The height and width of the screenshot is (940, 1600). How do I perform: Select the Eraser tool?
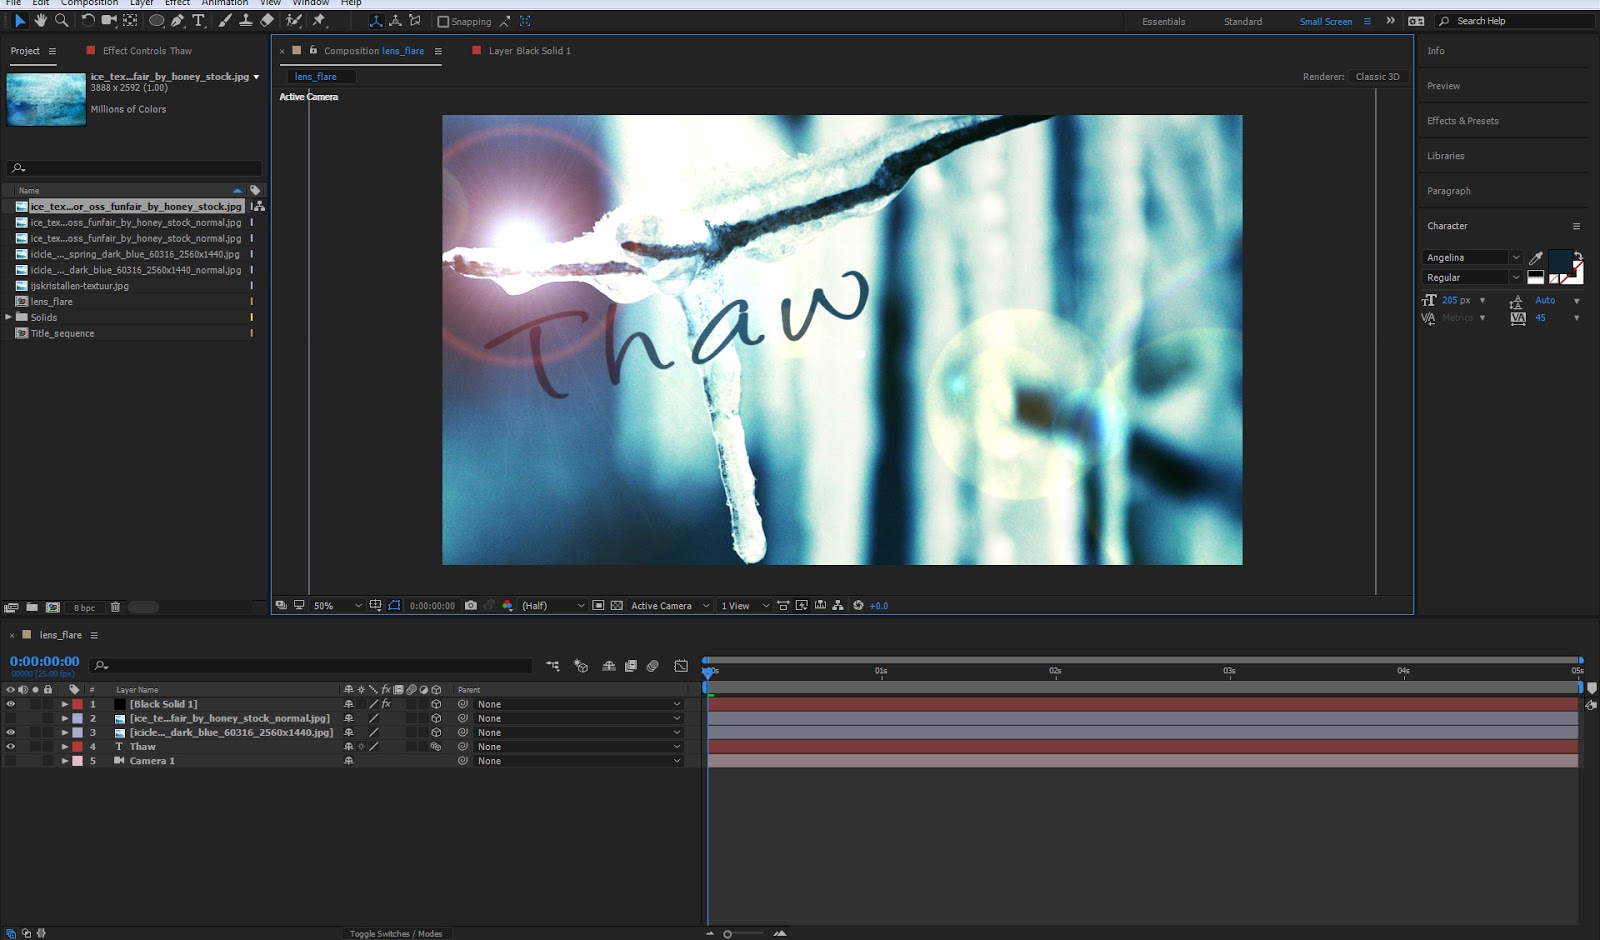pyautogui.click(x=267, y=20)
